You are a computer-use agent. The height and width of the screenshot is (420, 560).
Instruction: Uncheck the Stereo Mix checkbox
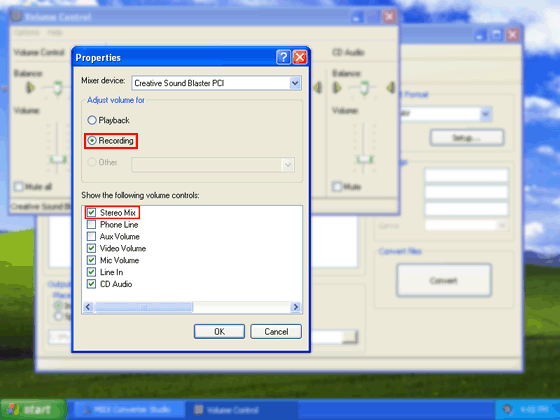coord(91,212)
